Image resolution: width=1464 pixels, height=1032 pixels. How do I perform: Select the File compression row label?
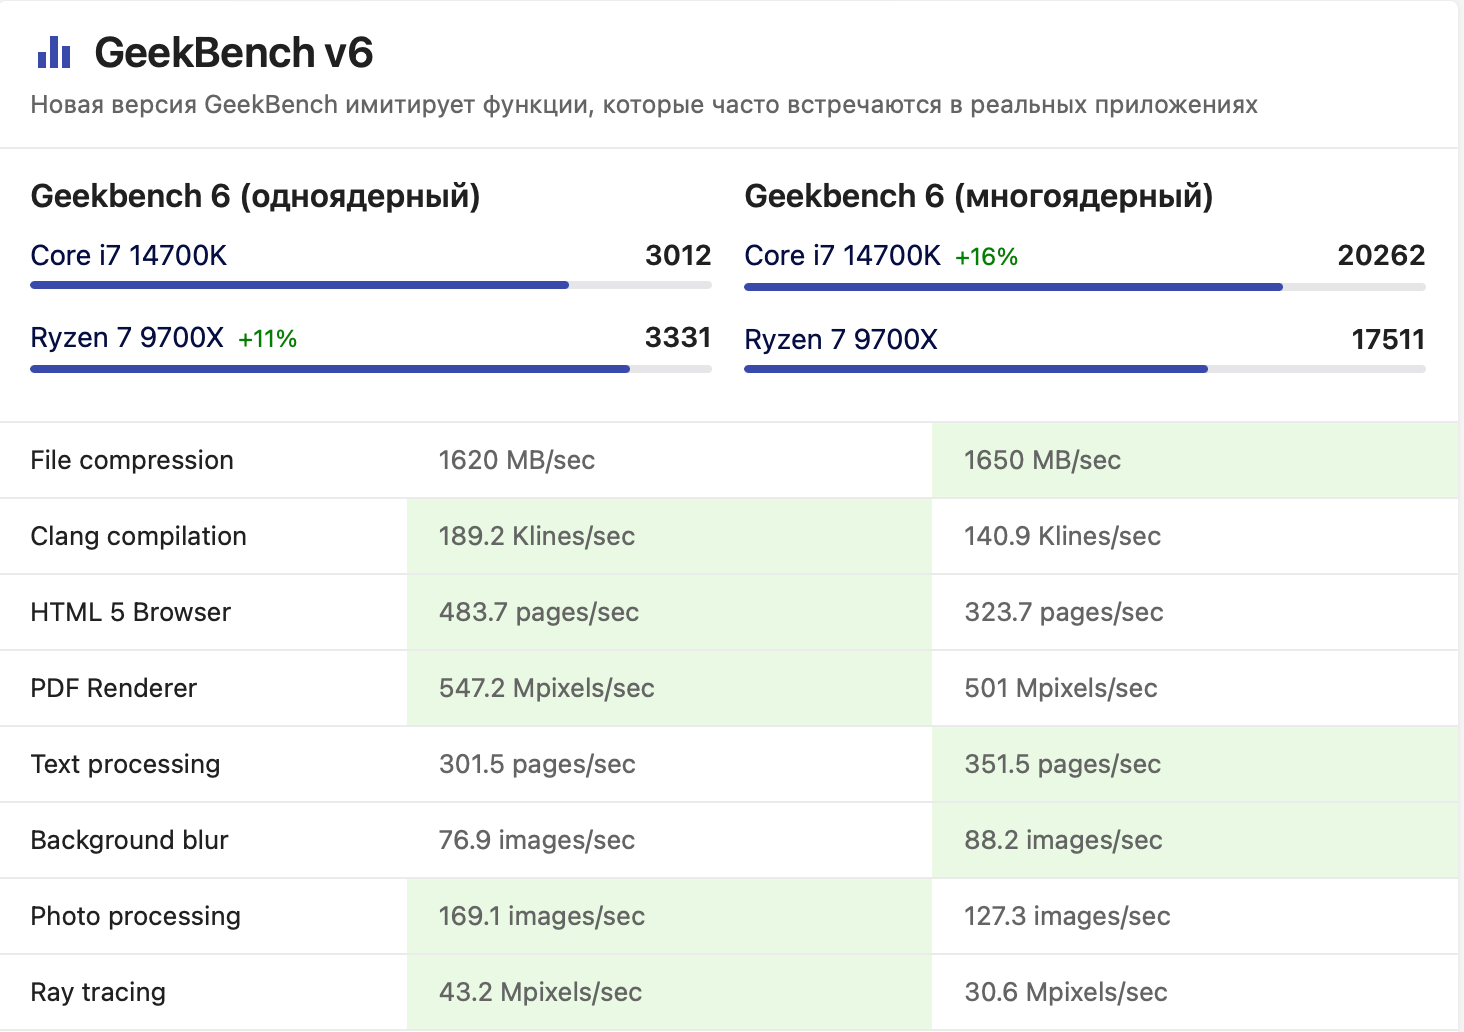click(x=132, y=460)
